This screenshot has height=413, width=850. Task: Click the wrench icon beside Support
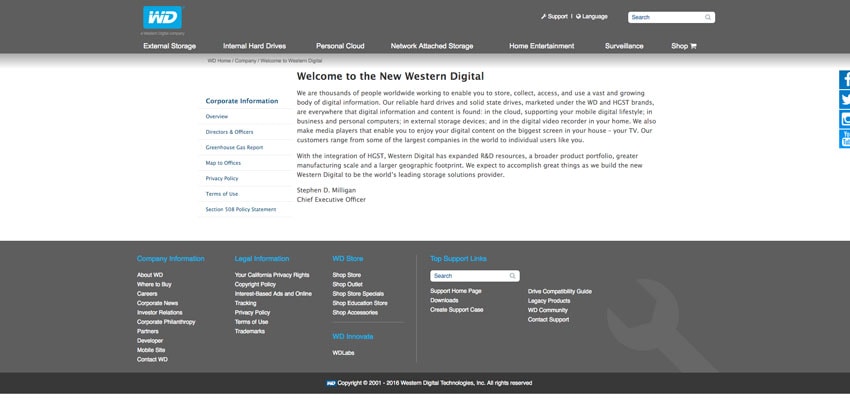coord(543,17)
